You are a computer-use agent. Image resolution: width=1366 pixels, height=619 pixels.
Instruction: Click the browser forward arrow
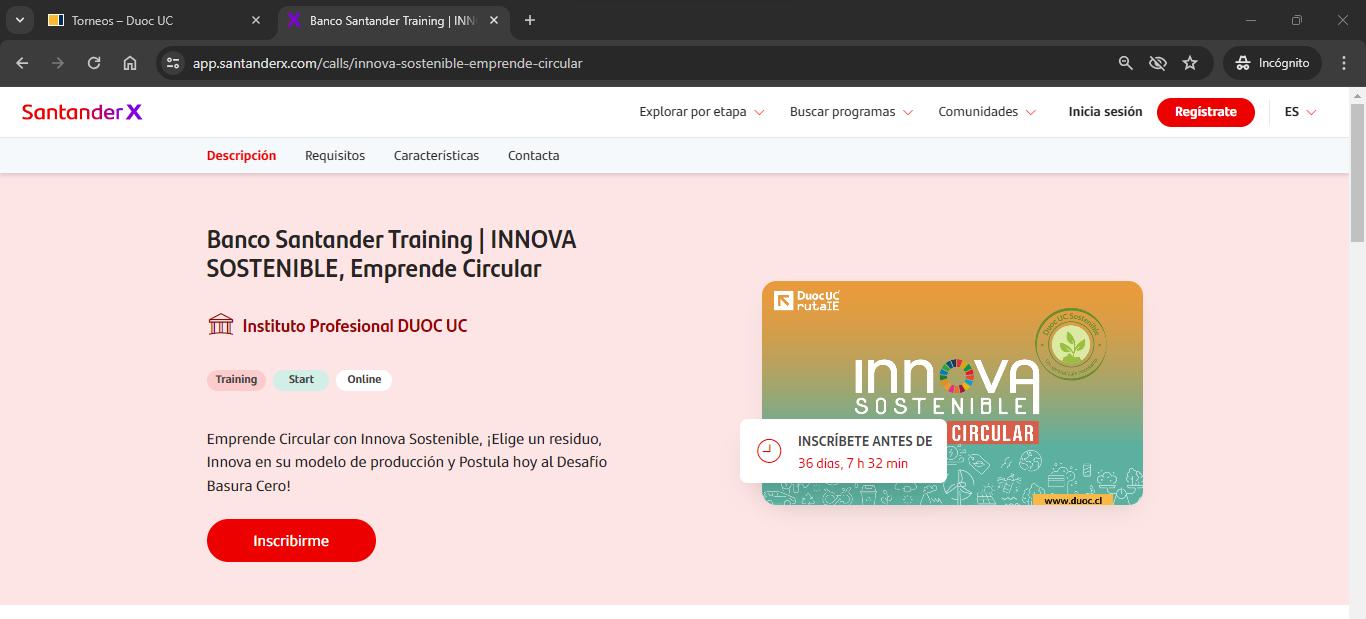coord(58,63)
